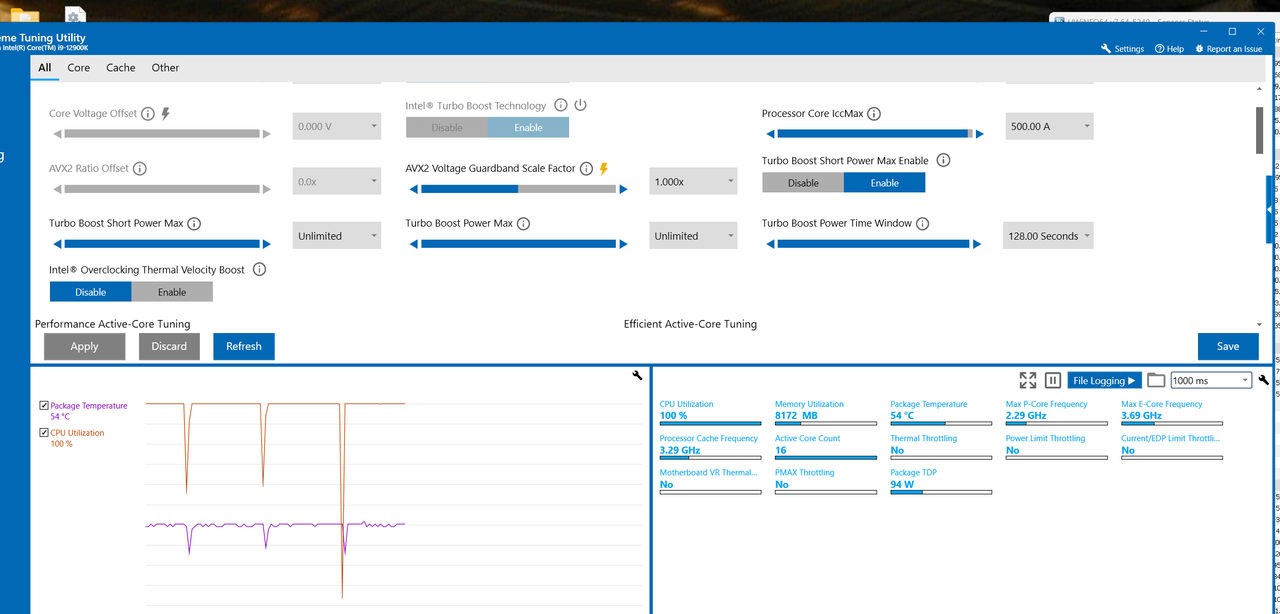Show info for Turbo Boost Power Max
Viewport: 1280px width, 614px height.
[x=523, y=224]
